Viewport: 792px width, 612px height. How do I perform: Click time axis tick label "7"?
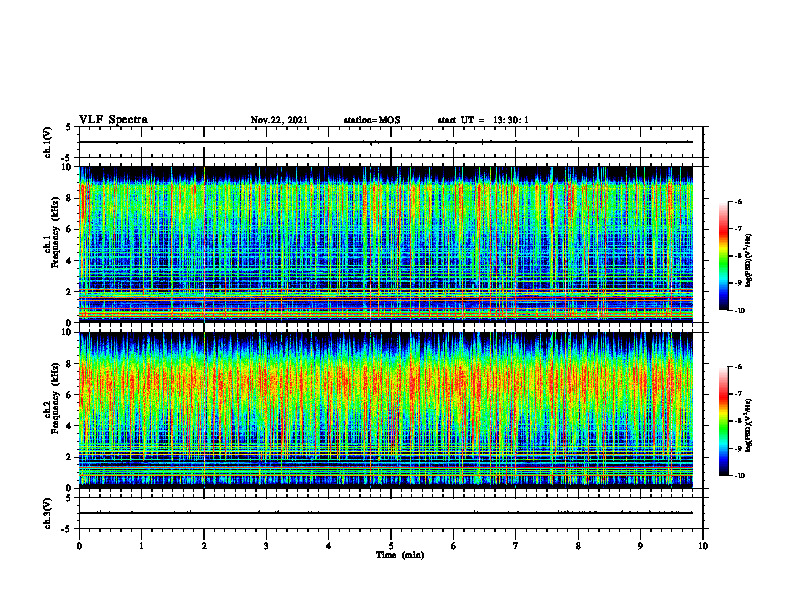click(516, 546)
